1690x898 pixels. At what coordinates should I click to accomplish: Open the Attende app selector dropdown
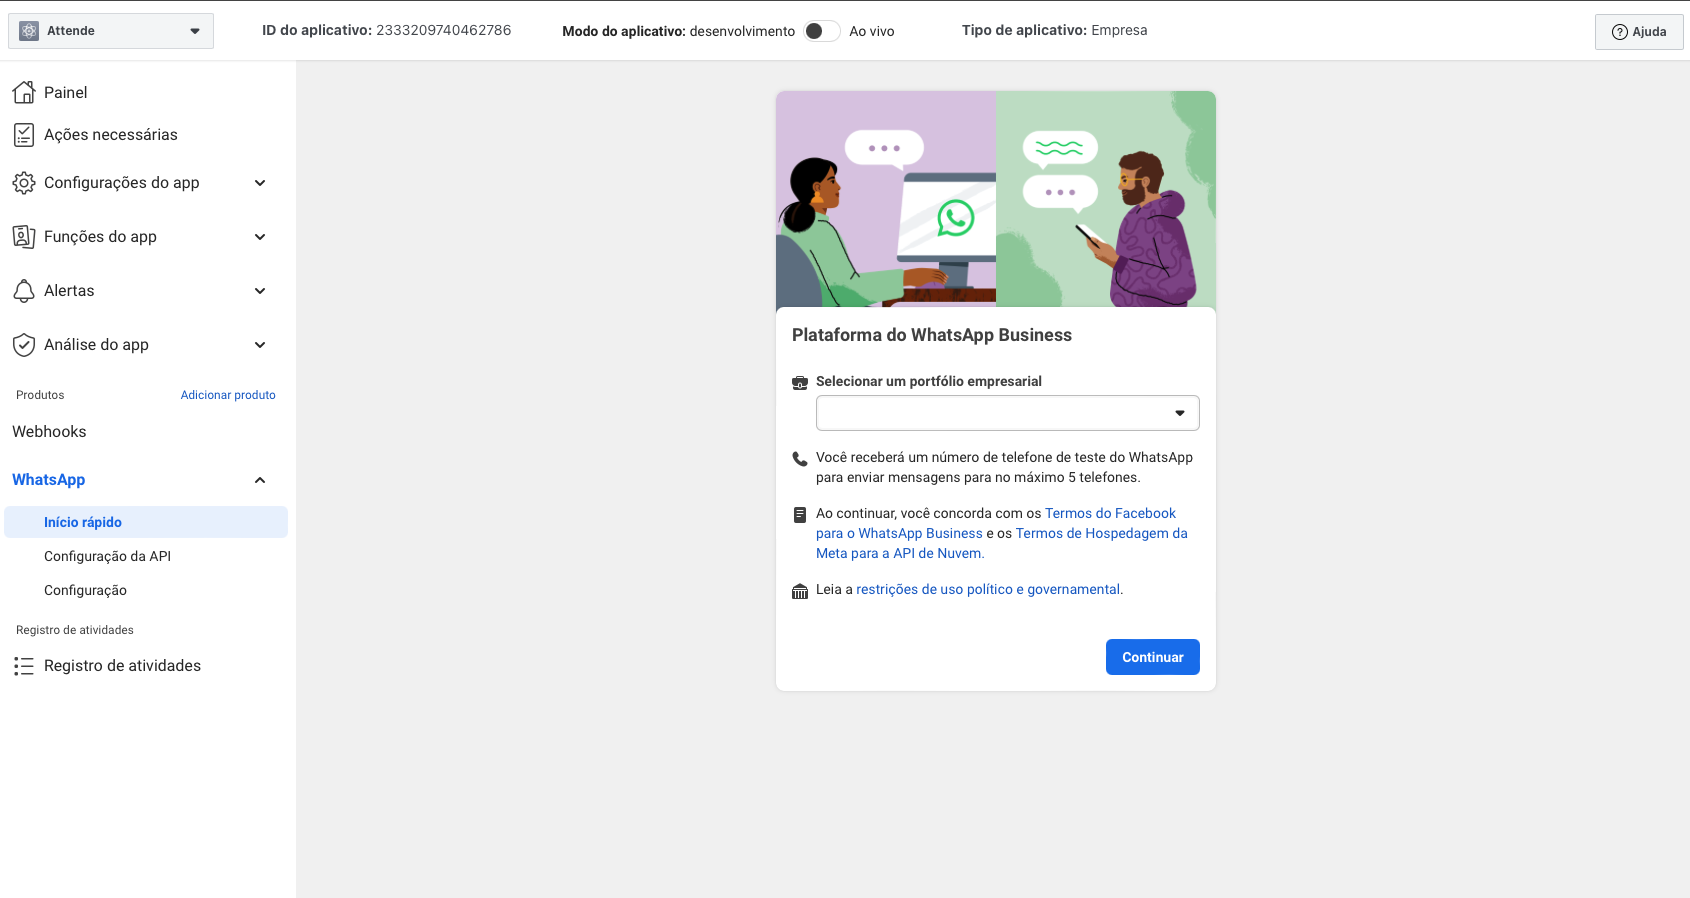tap(111, 31)
